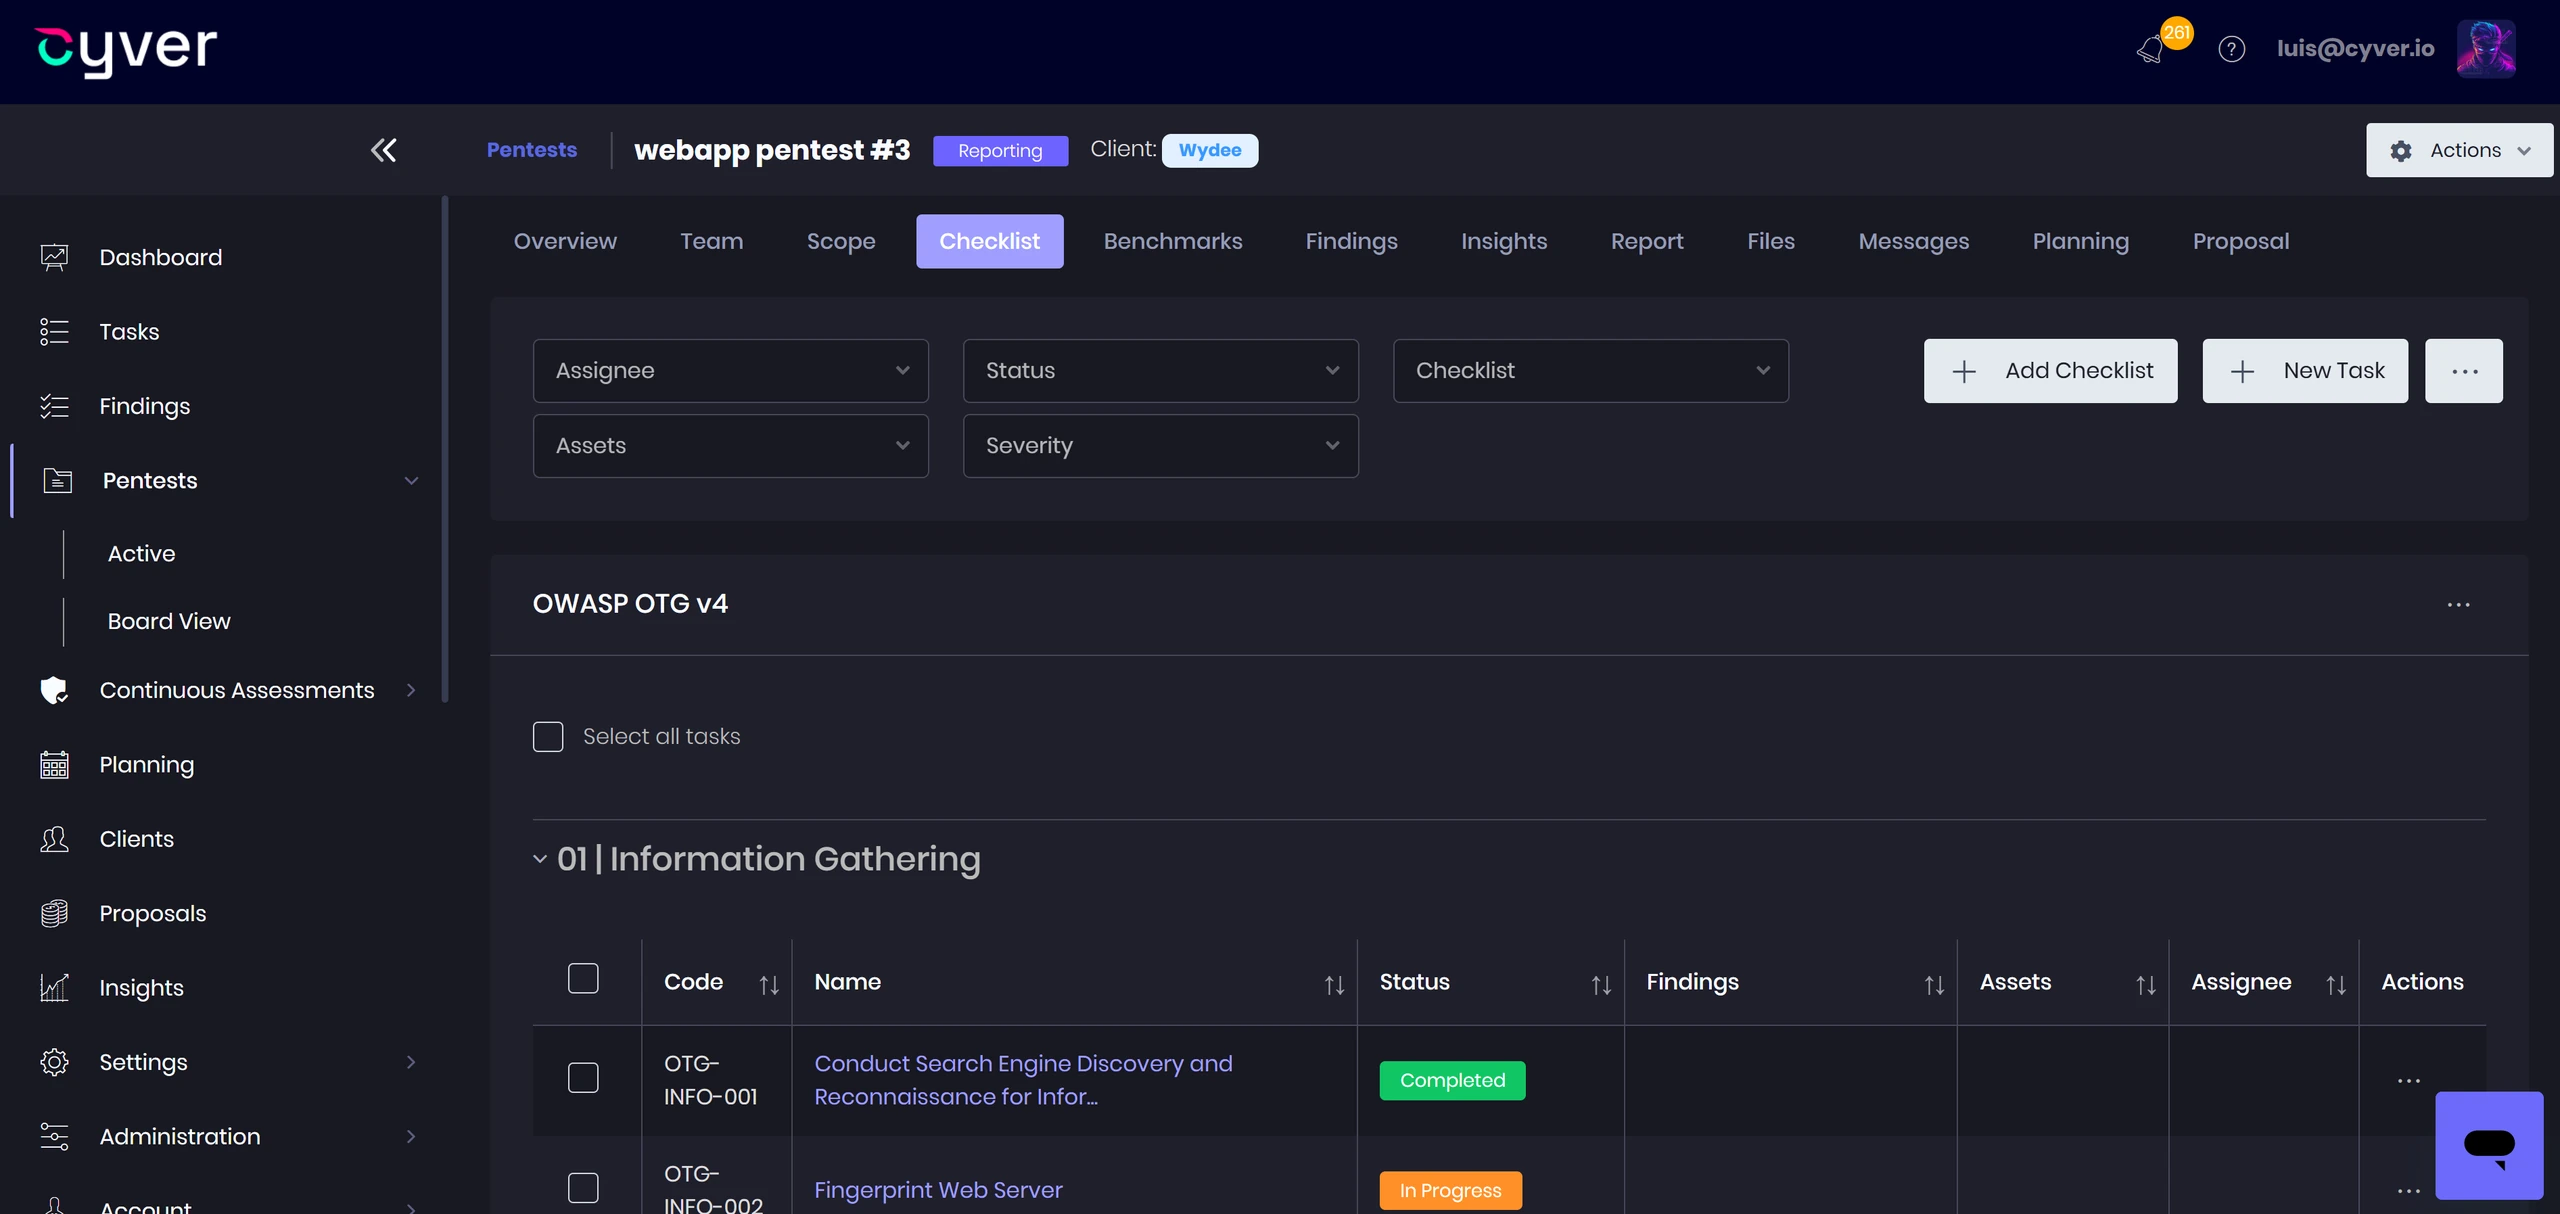Open the OWASP OTG v4 ellipsis menu
This screenshot has height=1214, width=2560.
pyautogui.click(x=2458, y=605)
